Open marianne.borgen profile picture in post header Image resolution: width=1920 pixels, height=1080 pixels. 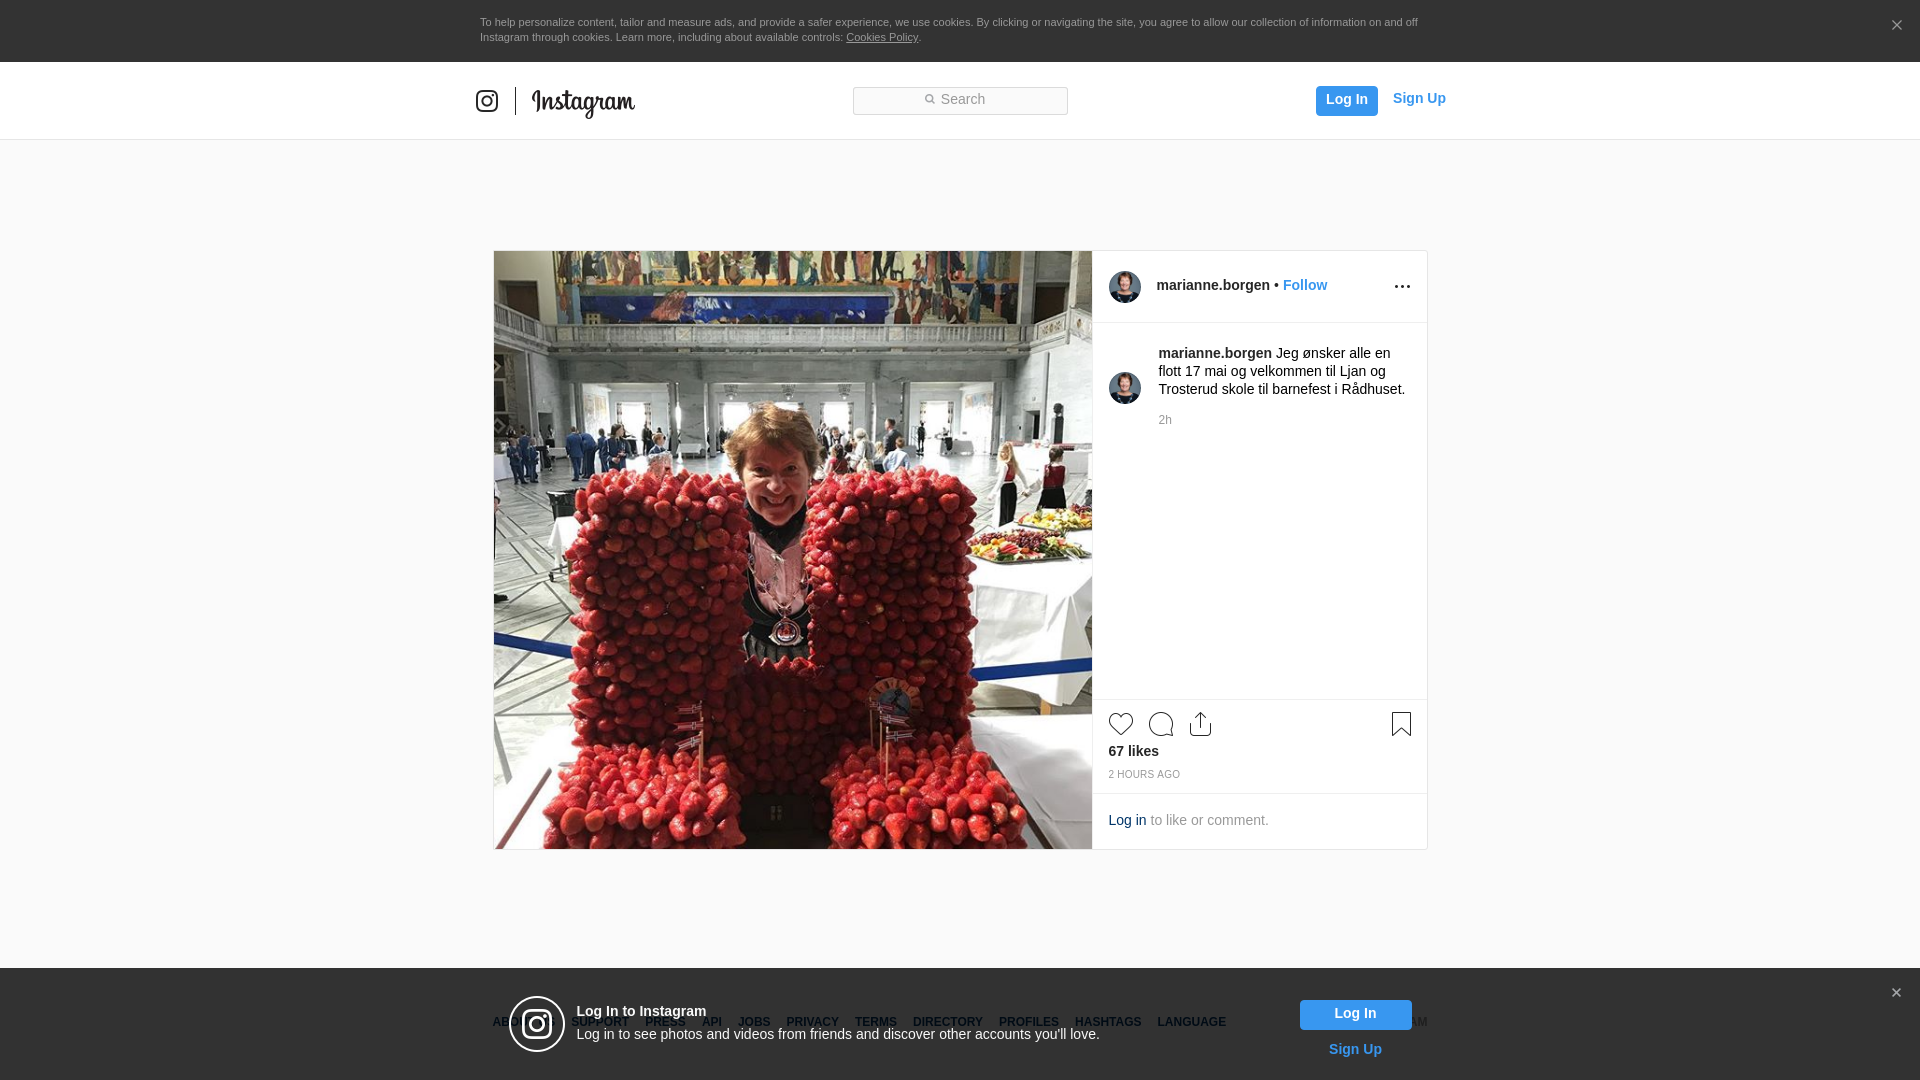click(x=1125, y=287)
